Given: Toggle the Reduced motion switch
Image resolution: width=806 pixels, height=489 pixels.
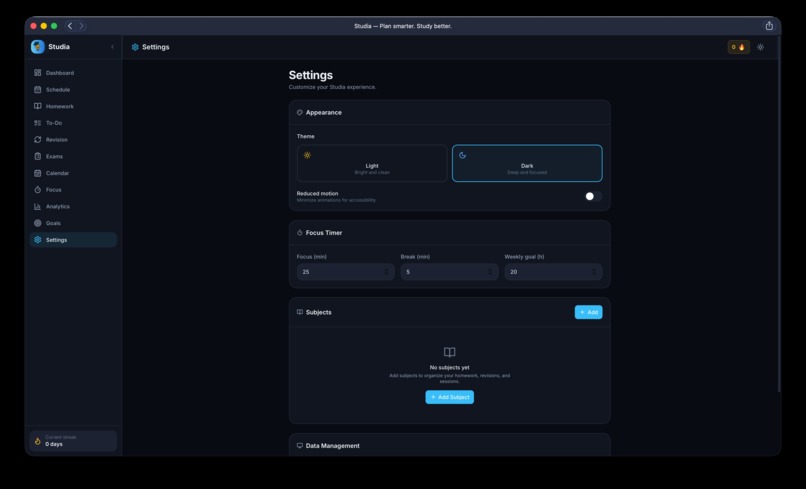Looking at the screenshot, I should 593,196.
